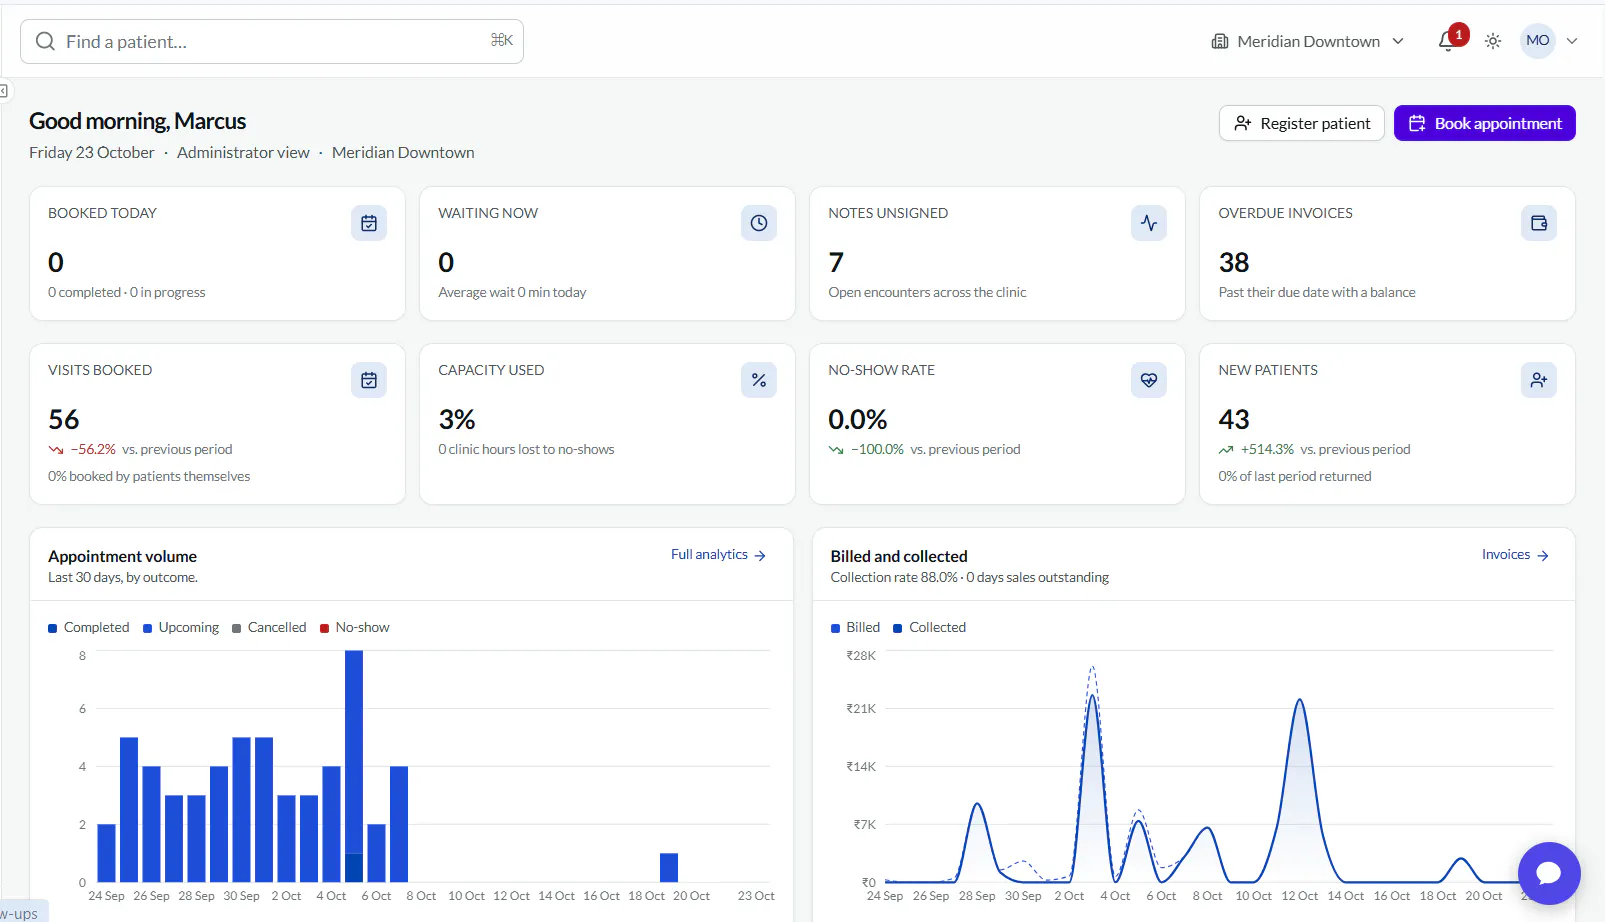Click the Billed and collected chart title
1605x922 pixels.
[x=899, y=556]
